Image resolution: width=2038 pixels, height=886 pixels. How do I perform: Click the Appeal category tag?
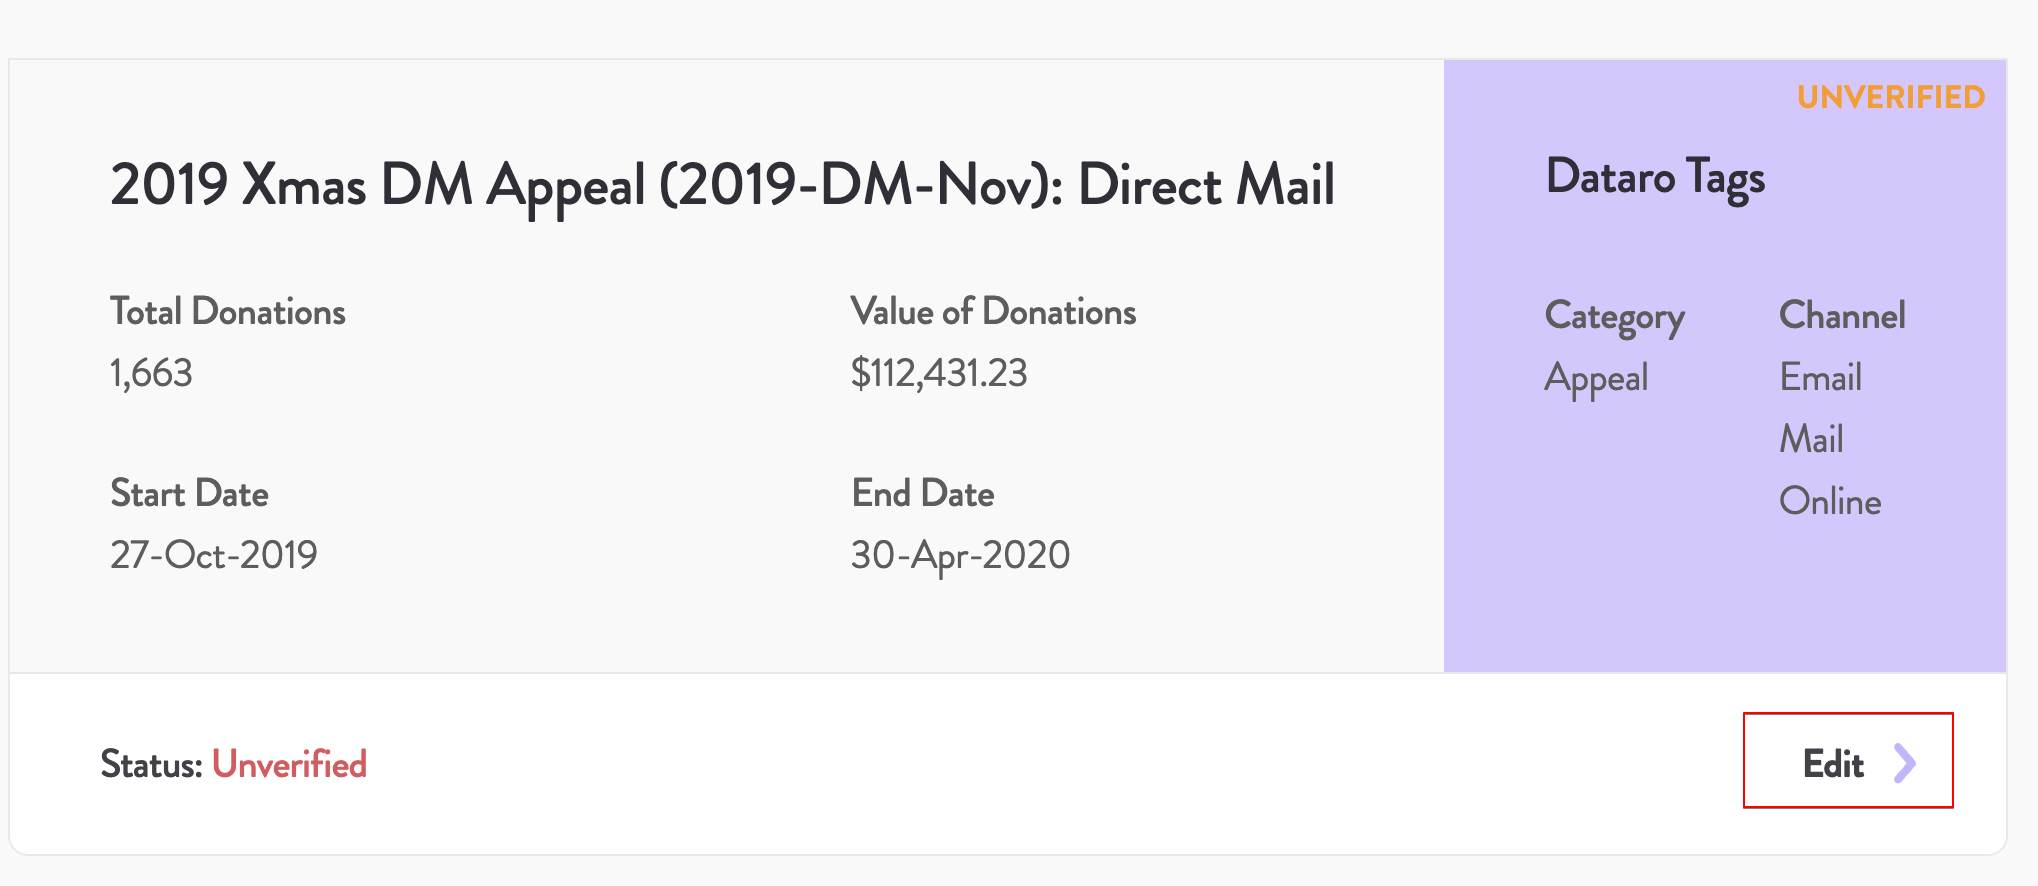coord(1596,378)
